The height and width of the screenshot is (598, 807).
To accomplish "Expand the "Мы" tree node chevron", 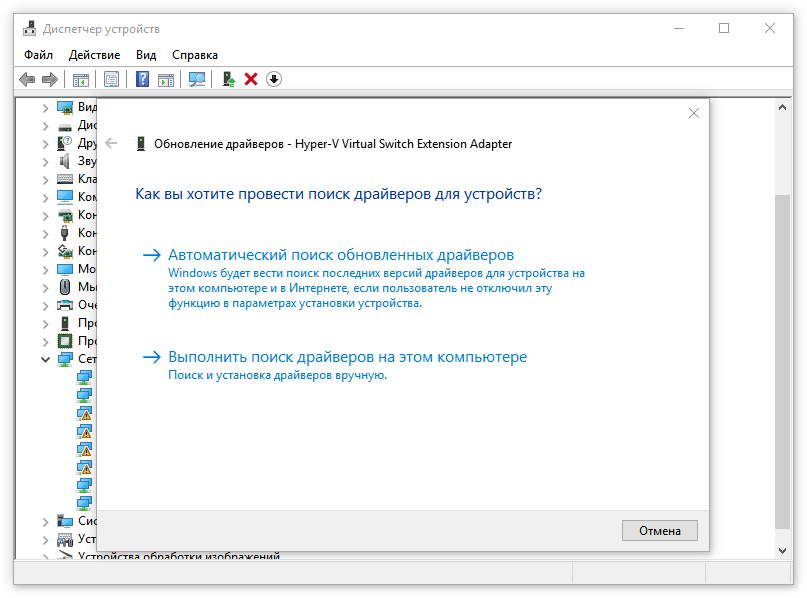I will click(x=45, y=288).
